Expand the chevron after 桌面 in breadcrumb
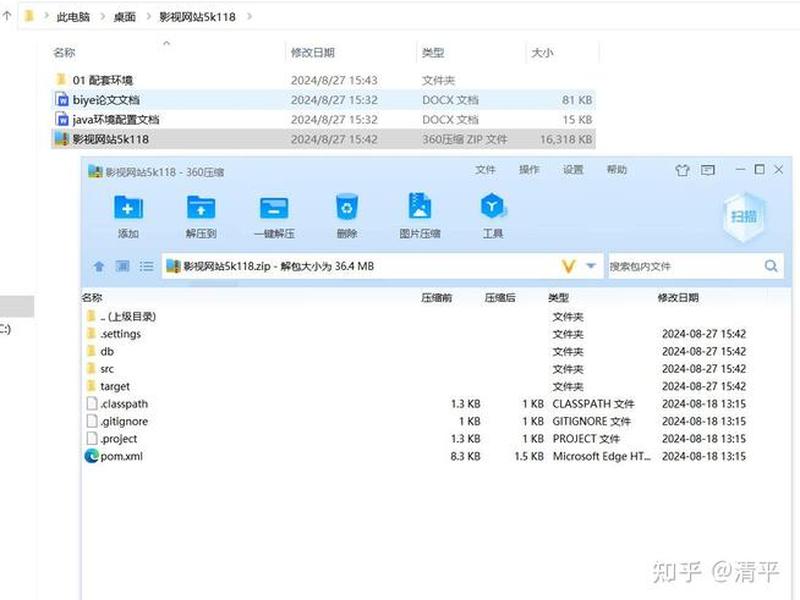 click(x=148, y=17)
